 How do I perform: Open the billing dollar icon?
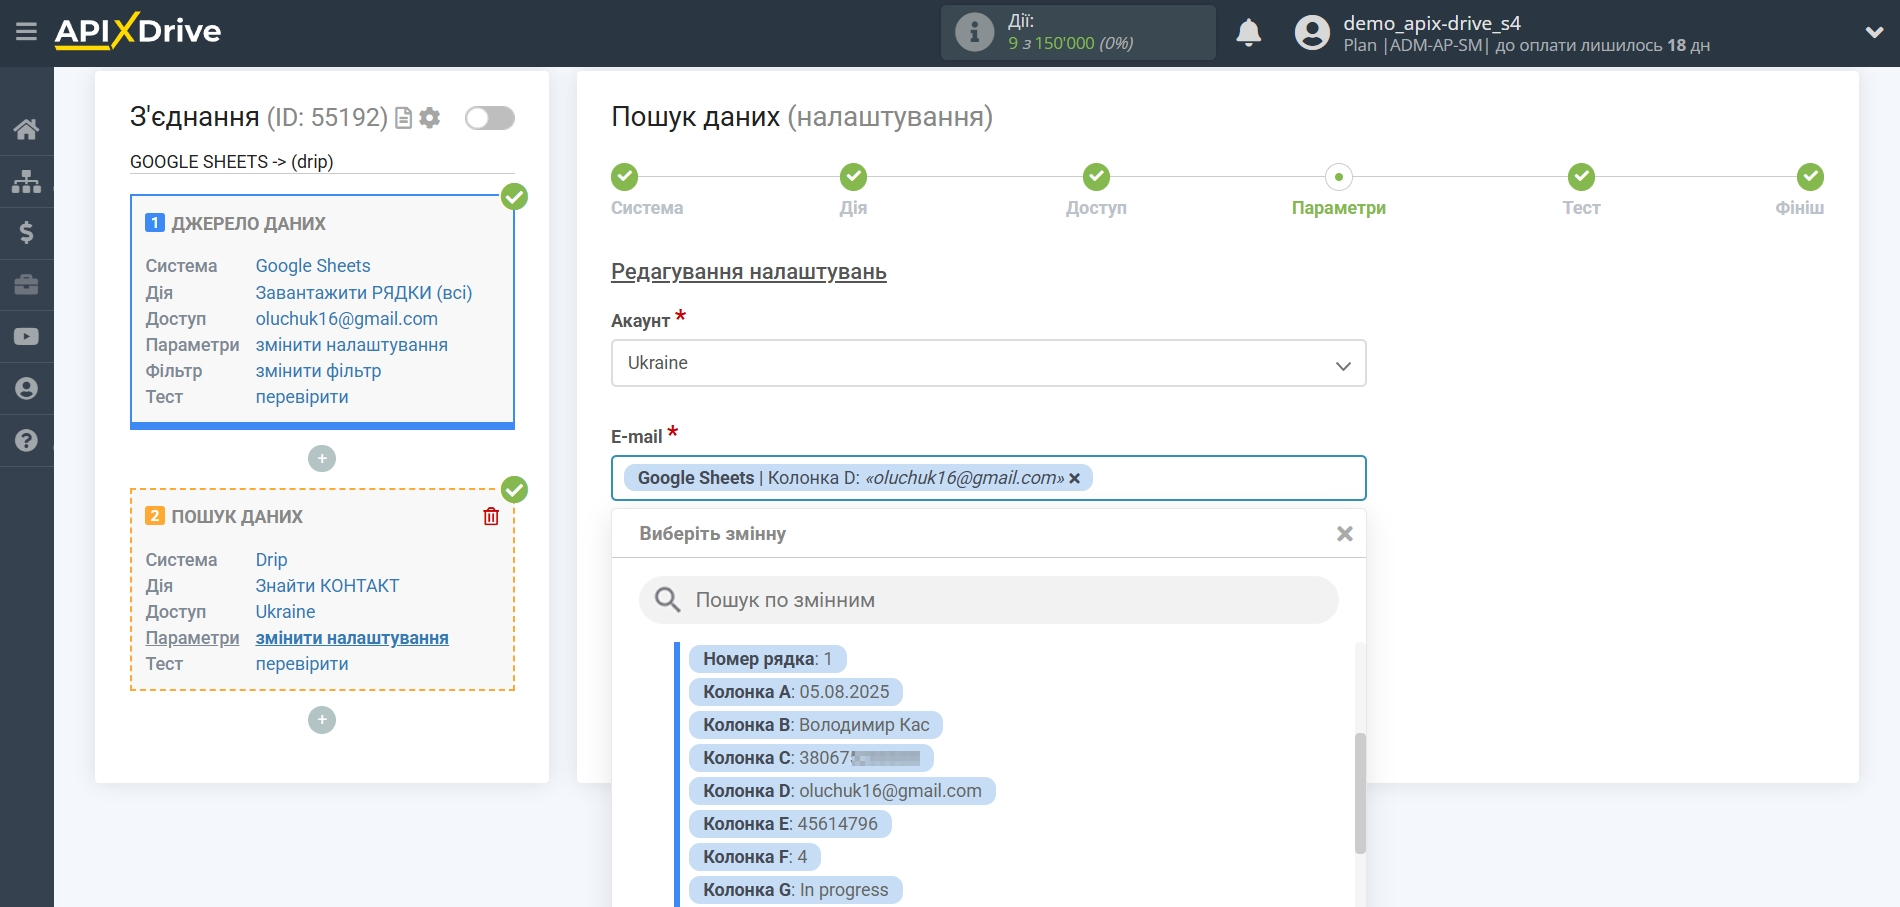(x=27, y=233)
